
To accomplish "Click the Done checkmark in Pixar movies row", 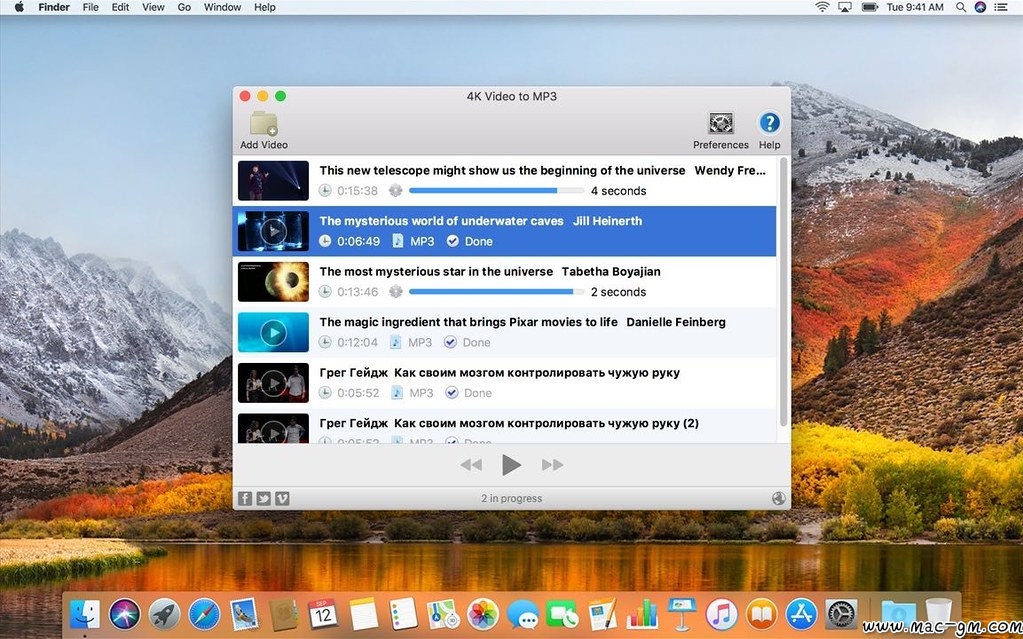I will pos(450,342).
